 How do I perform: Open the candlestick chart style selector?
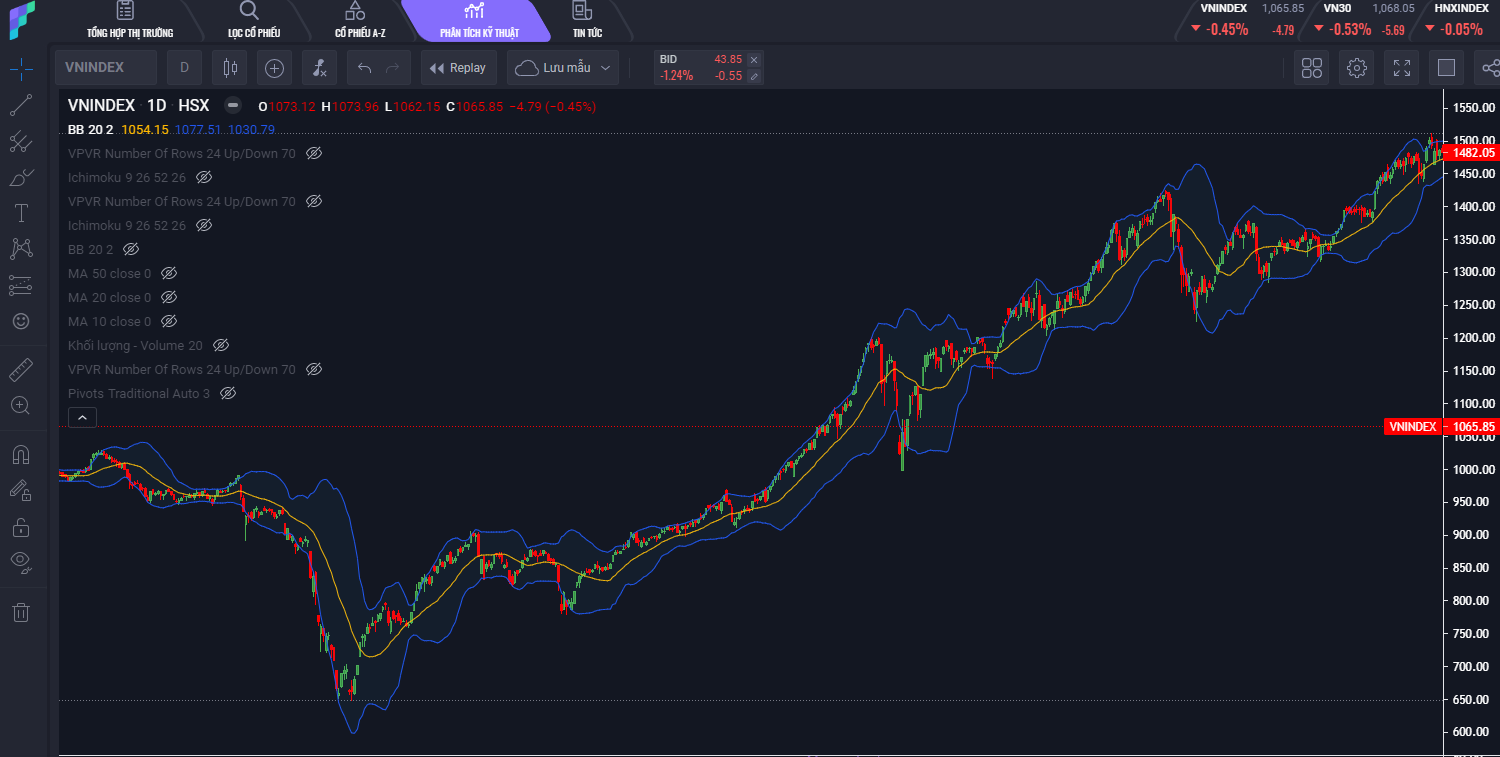(x=231, y=68)
